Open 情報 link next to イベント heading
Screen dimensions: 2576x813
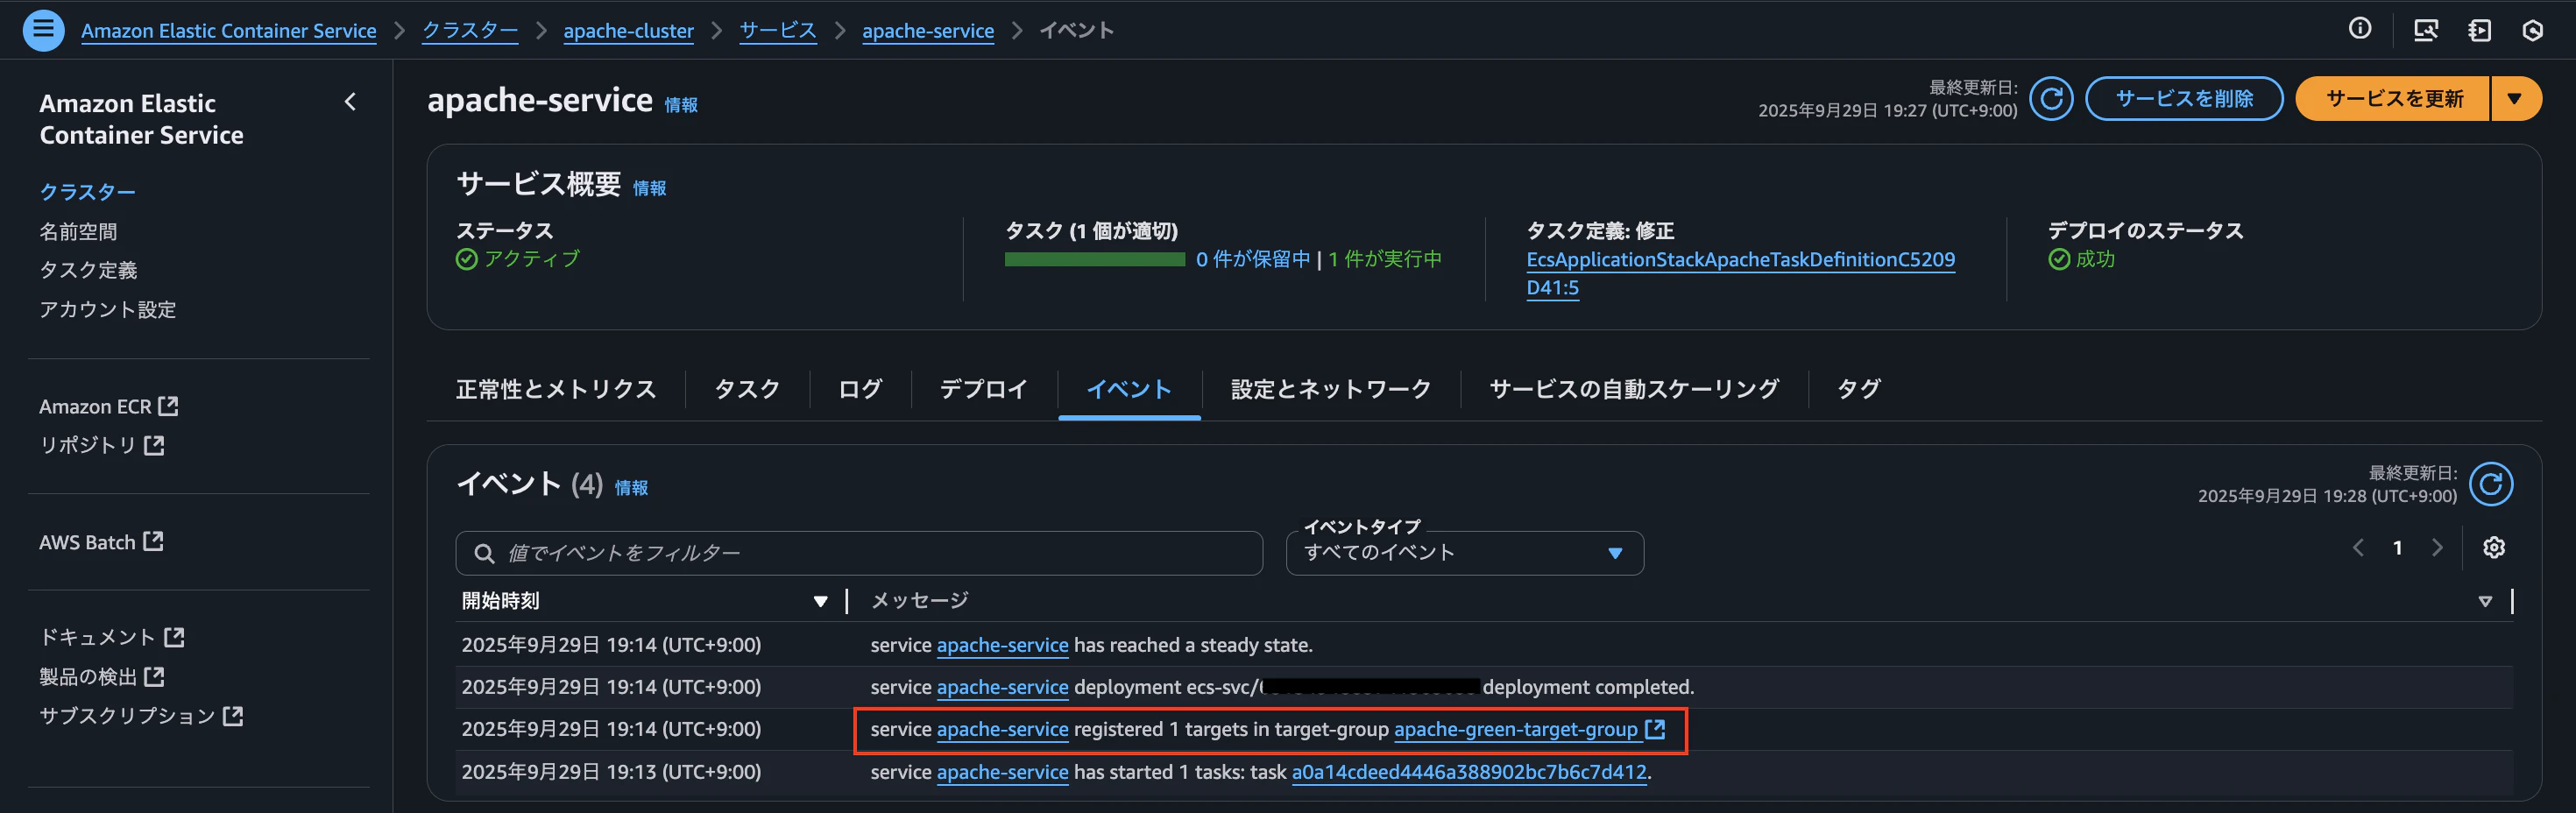tap(631, 487)
